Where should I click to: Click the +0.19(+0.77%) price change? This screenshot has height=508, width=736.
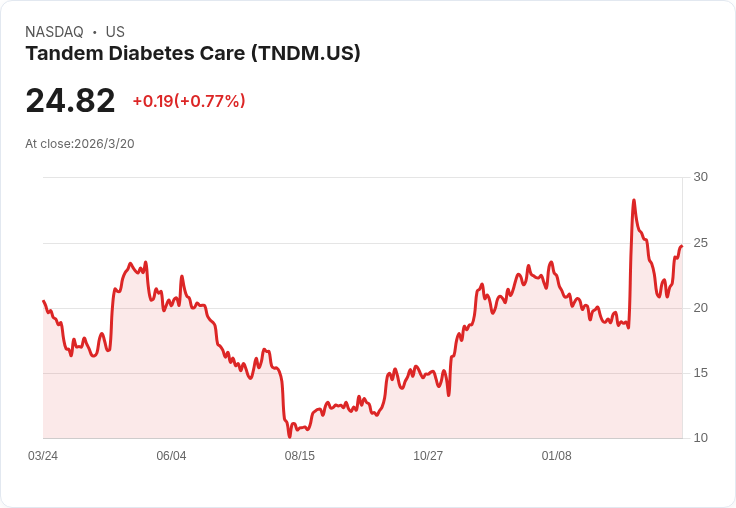(x=189, y=101)
